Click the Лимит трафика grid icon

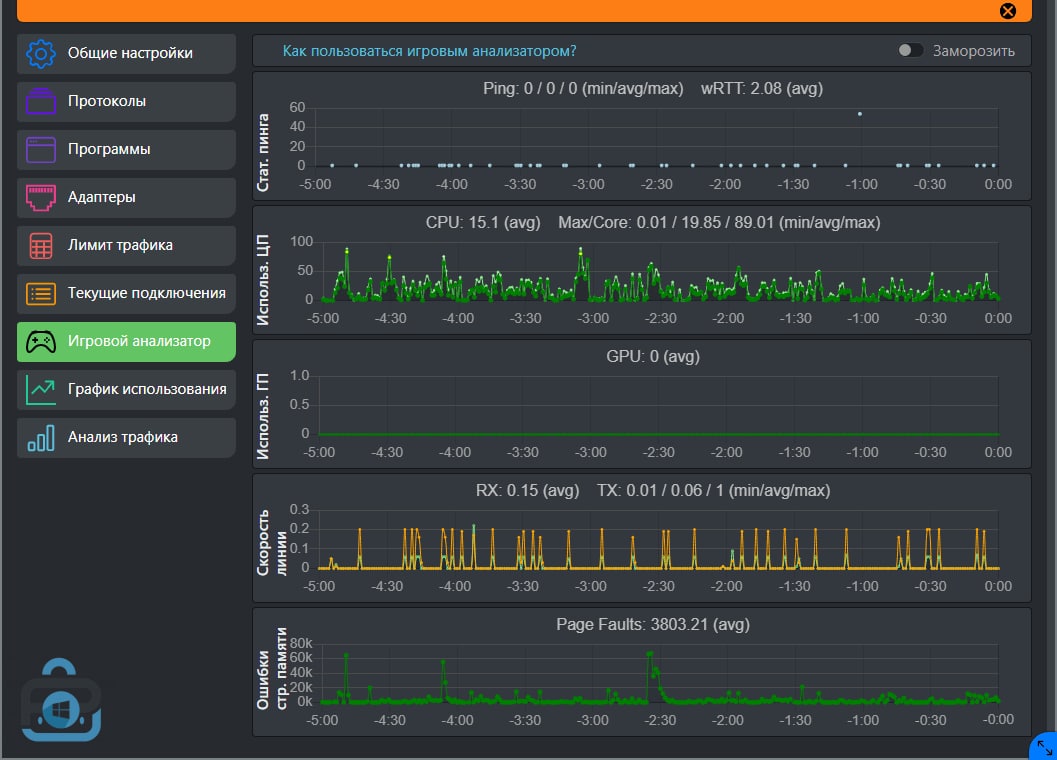(41, 246)
